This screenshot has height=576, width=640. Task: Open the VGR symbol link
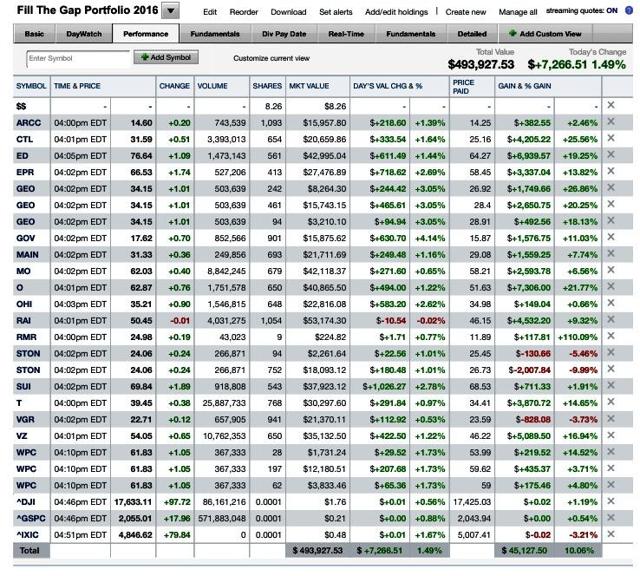[25, 420]
